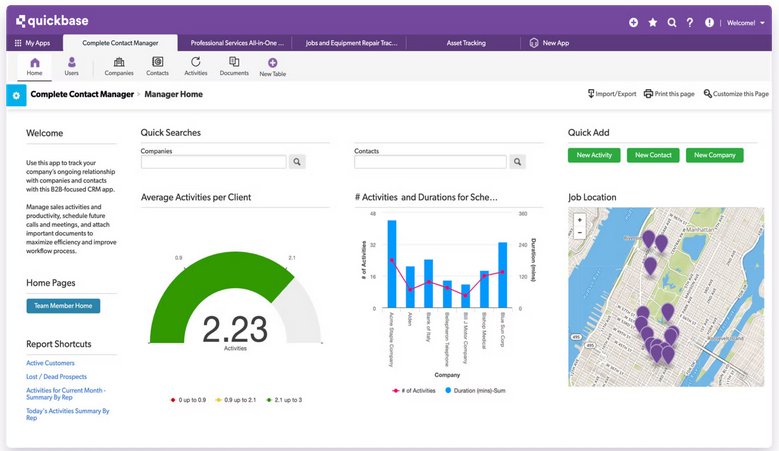The image size is (779, 451).
Task: Click the app settings gear icon
Action: (16, 95)
